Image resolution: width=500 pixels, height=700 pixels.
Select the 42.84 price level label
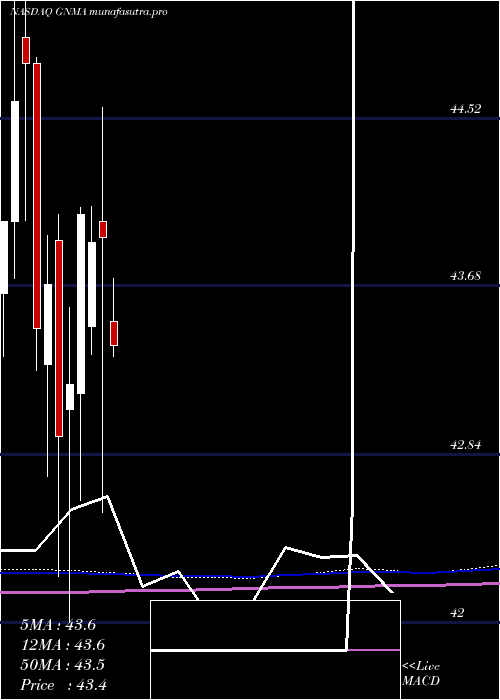pos(465,445)
